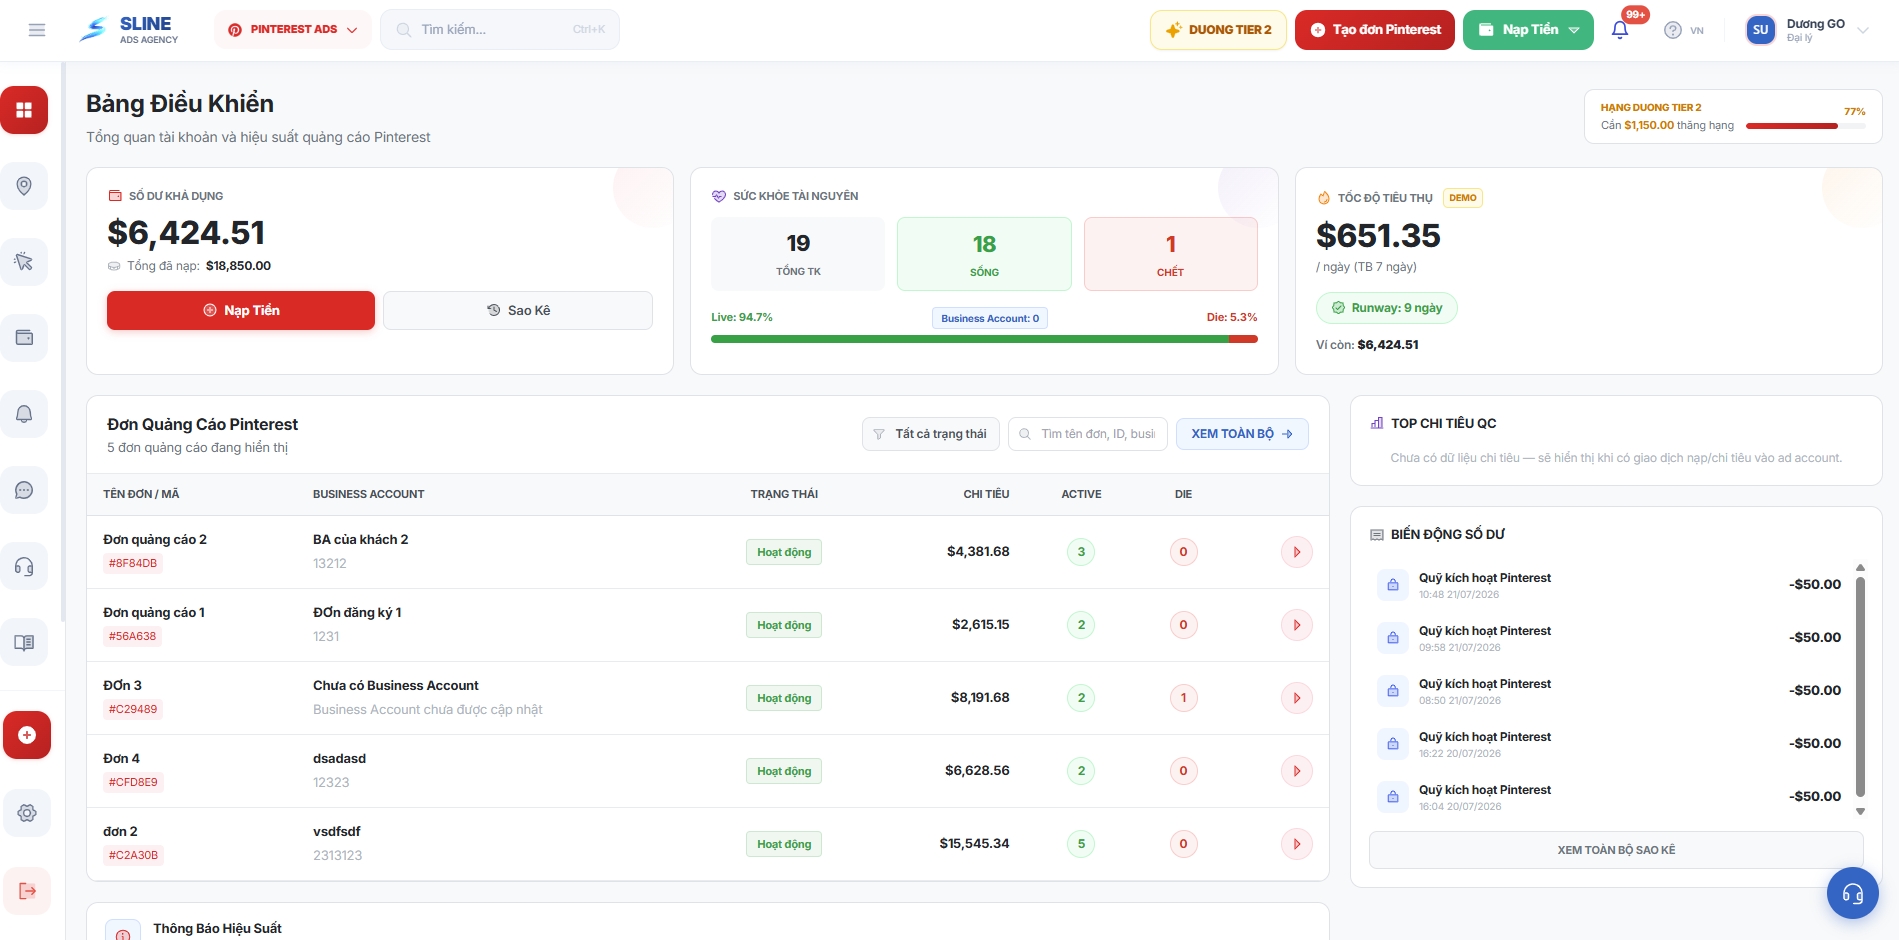Click the logout icon in sidebar
The height and width of the screenshot is (940, 1899).
27,891
